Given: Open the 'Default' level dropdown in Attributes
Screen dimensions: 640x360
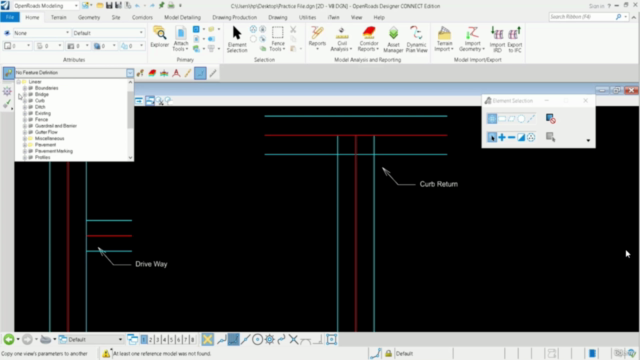Looking at the screenshot, I should pos(108,33).
